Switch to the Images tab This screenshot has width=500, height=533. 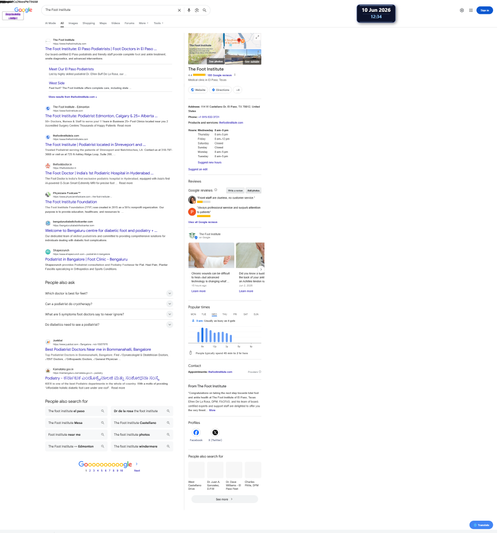(73, 23)
